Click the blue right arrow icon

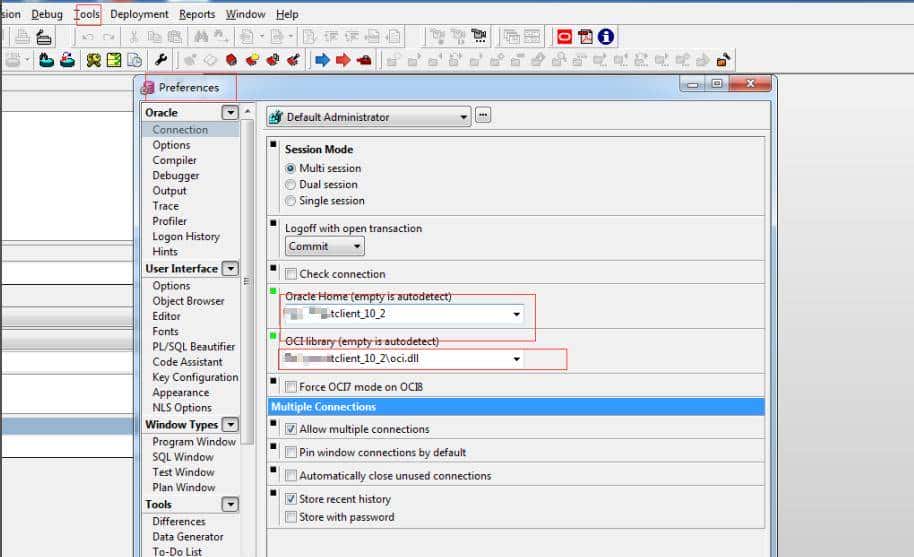322,60
